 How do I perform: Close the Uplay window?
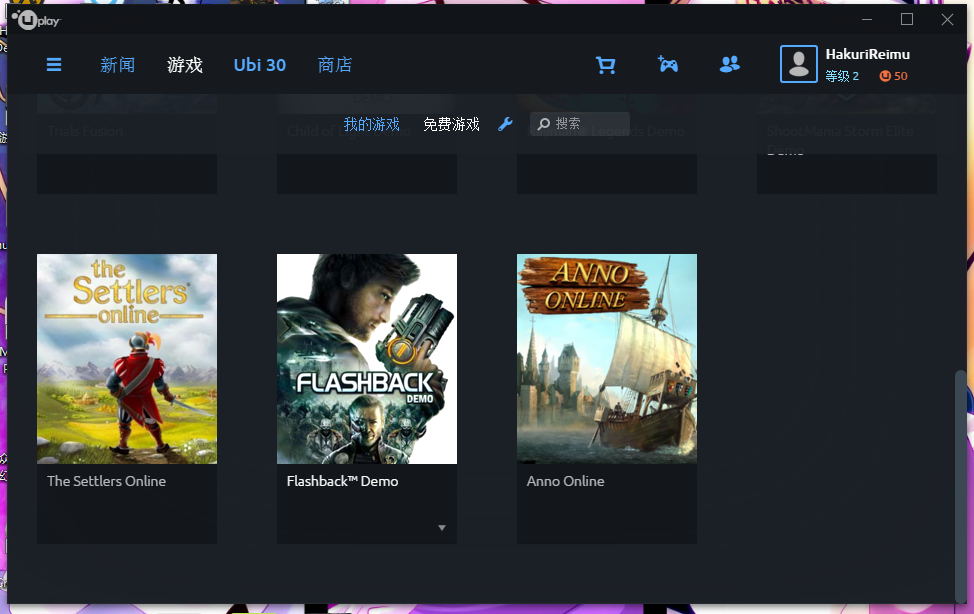point(947,20)
